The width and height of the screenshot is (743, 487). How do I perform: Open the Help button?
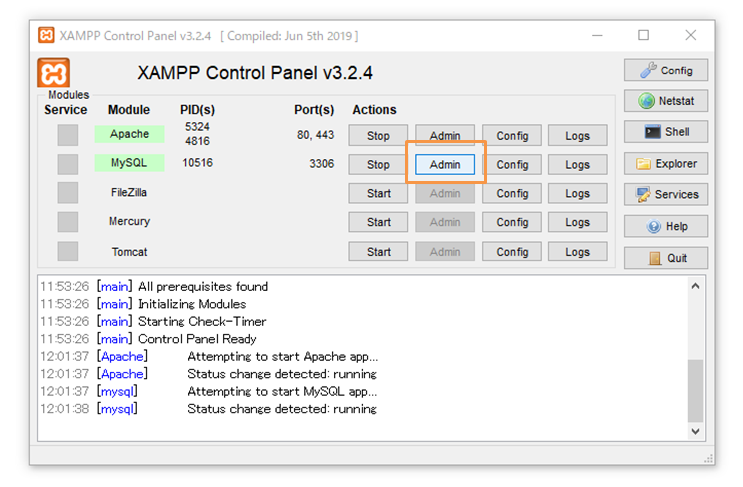(666, 226)
